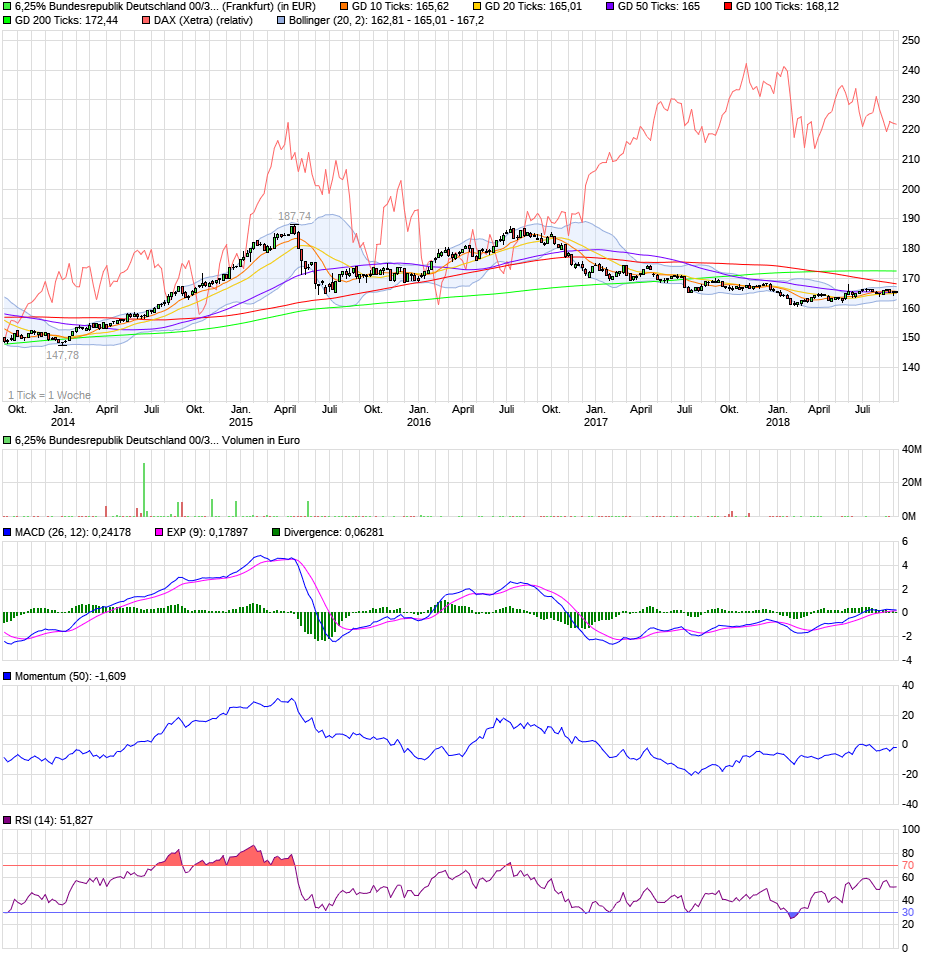
Task: Click the 'GD 10 Ticks: 165,62' label
Action: click(401, 7)
